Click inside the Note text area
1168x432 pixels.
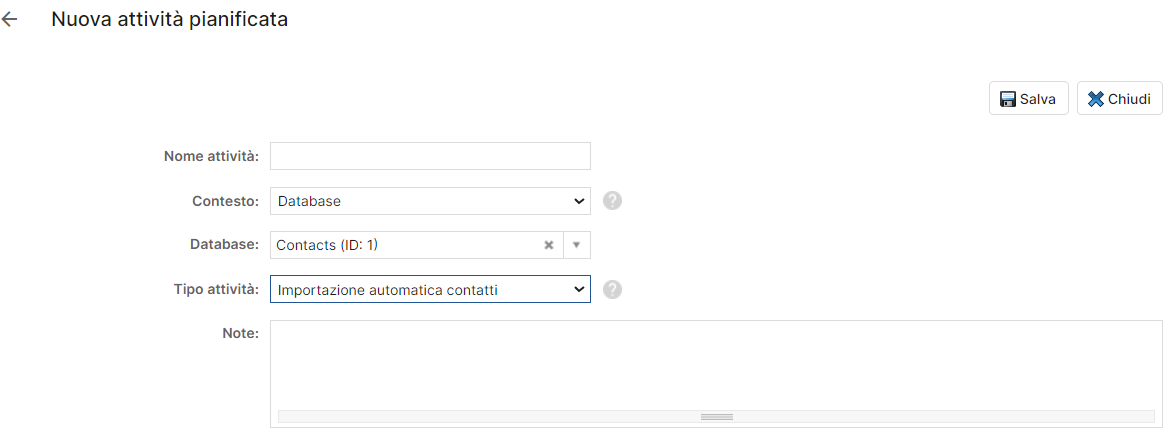tap(716, 365)
